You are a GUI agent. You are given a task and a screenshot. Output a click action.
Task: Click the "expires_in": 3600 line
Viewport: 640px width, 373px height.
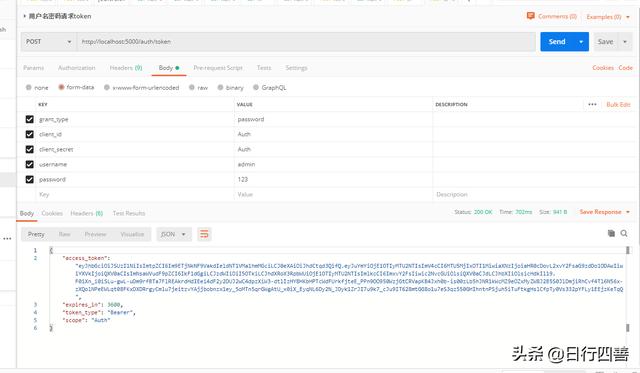click(92, 304)
